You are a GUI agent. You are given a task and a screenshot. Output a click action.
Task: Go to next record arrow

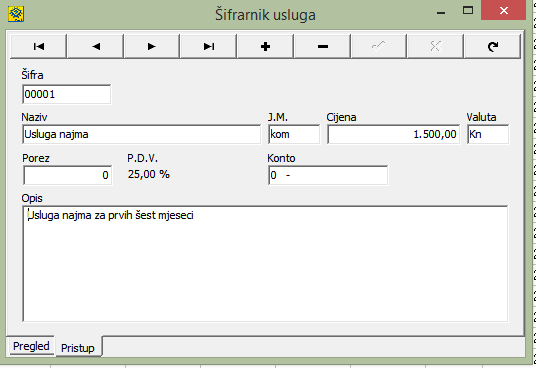click(152, 46)
